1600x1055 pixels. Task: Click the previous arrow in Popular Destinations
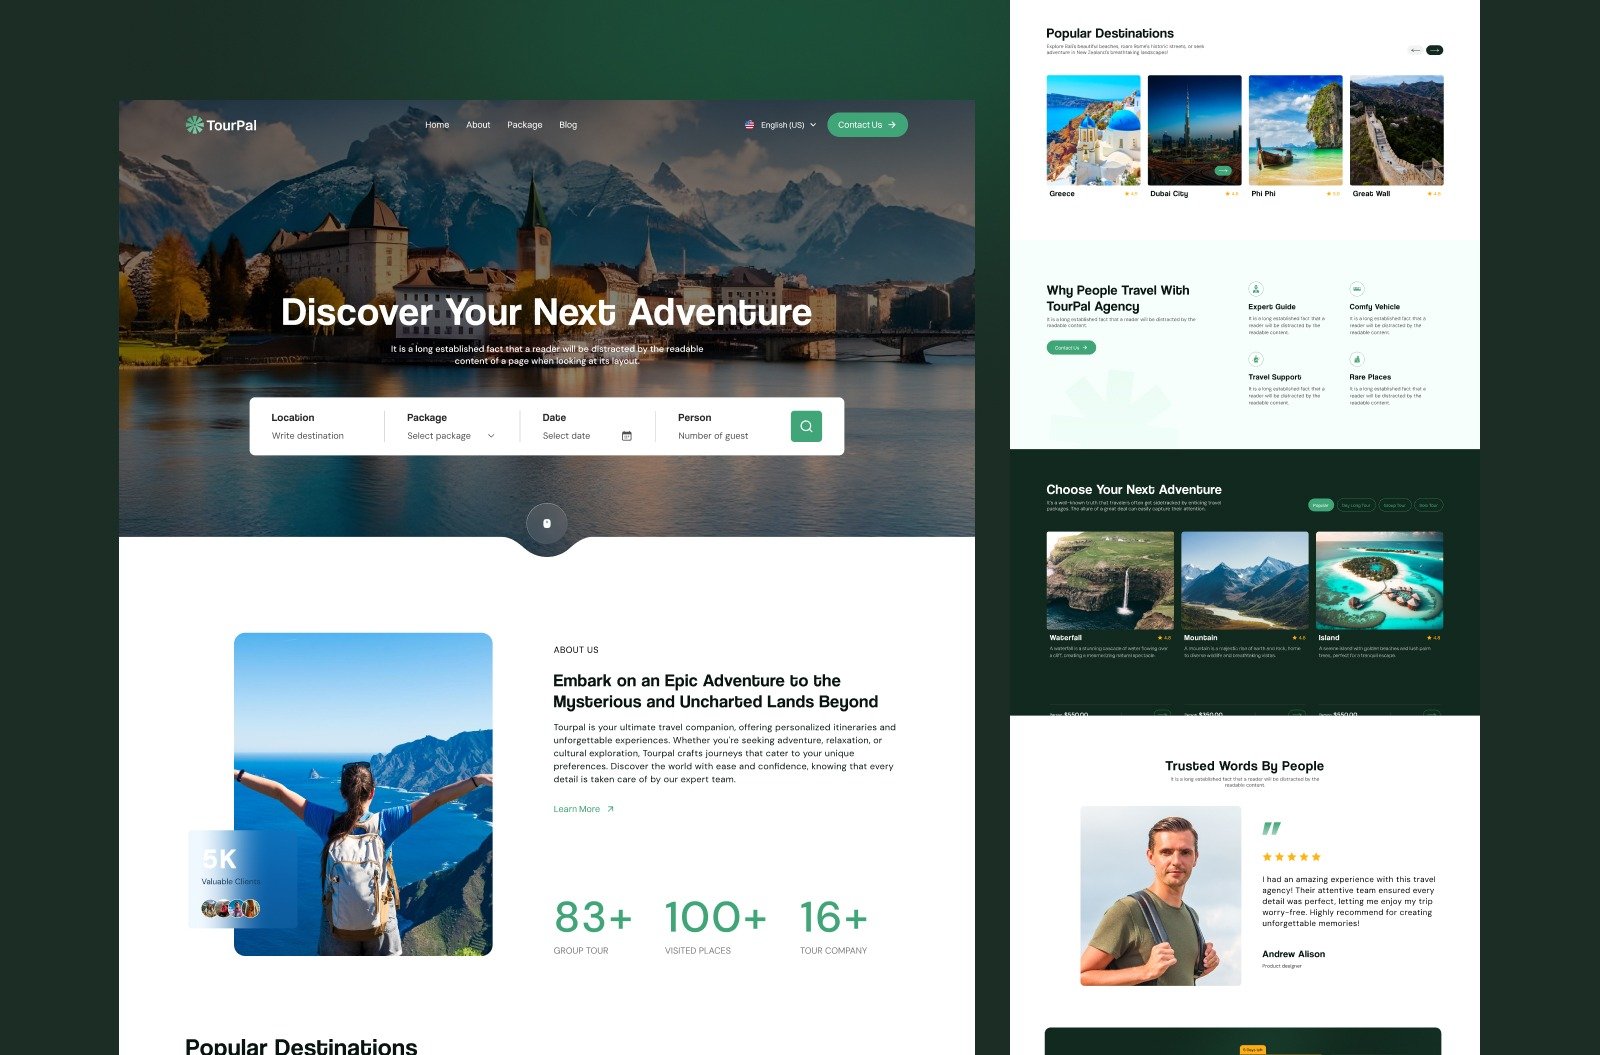coord(1415,50)
